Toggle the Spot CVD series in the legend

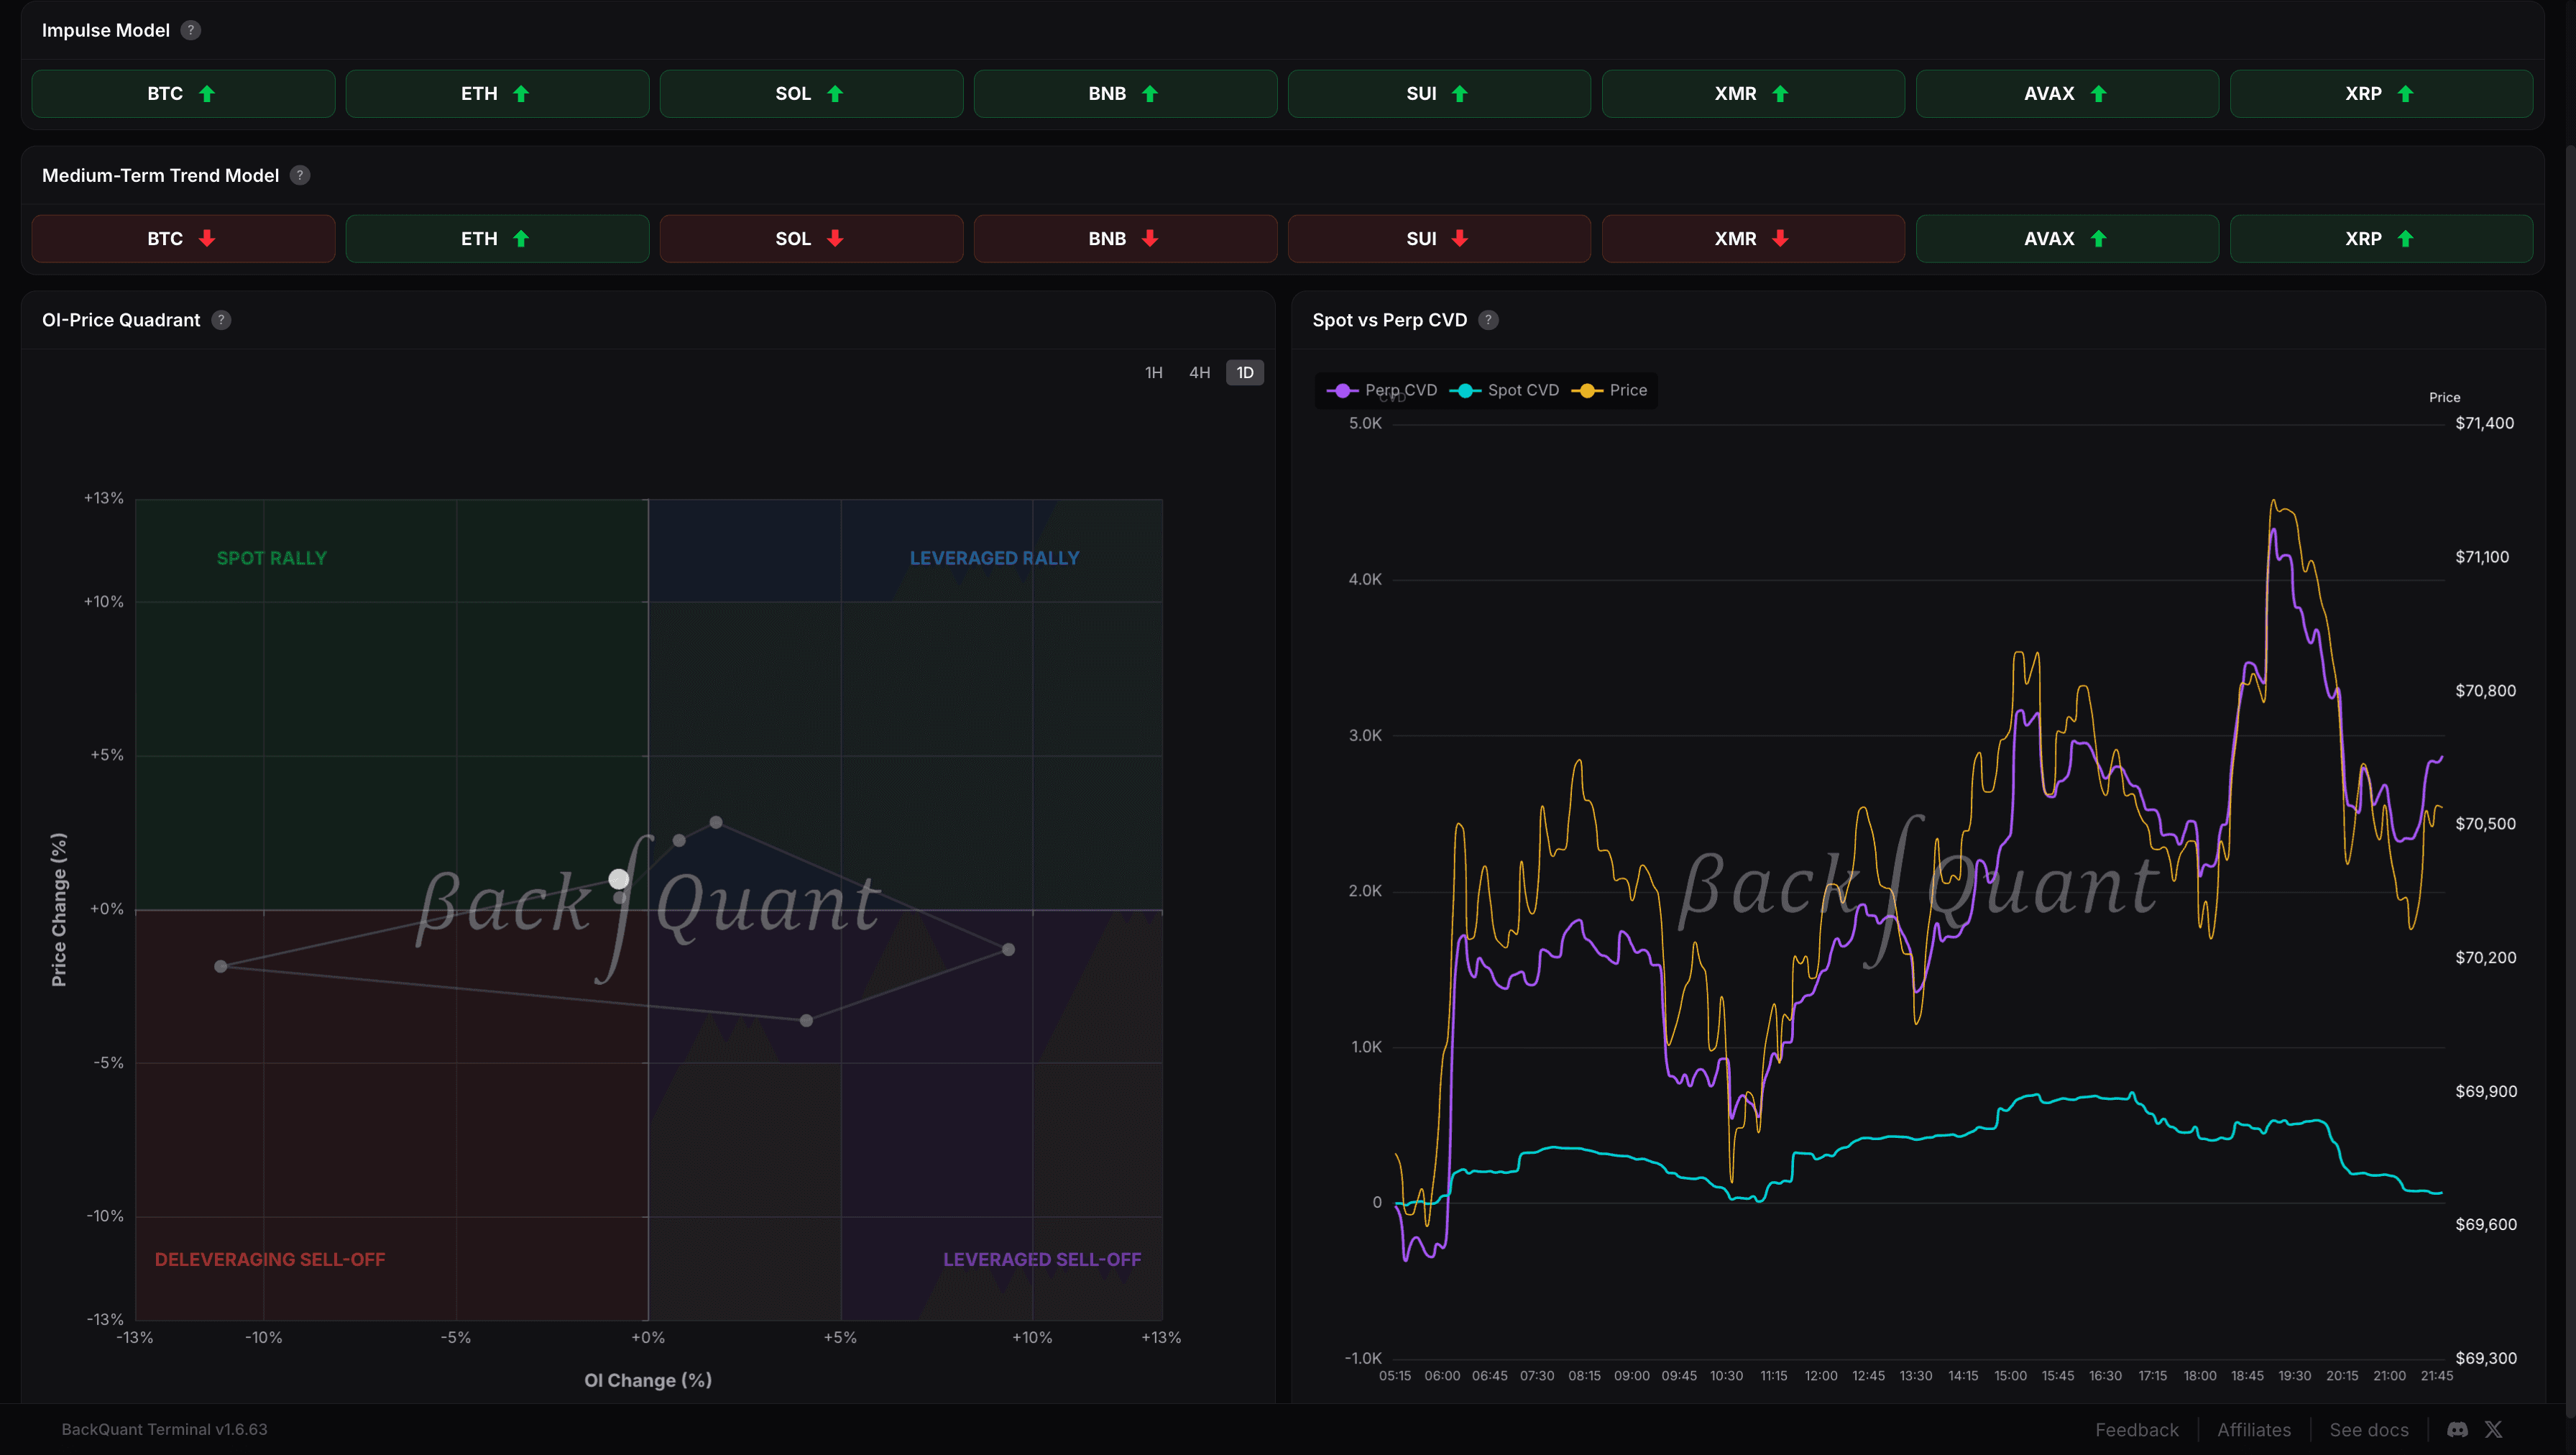(1505, 390)
